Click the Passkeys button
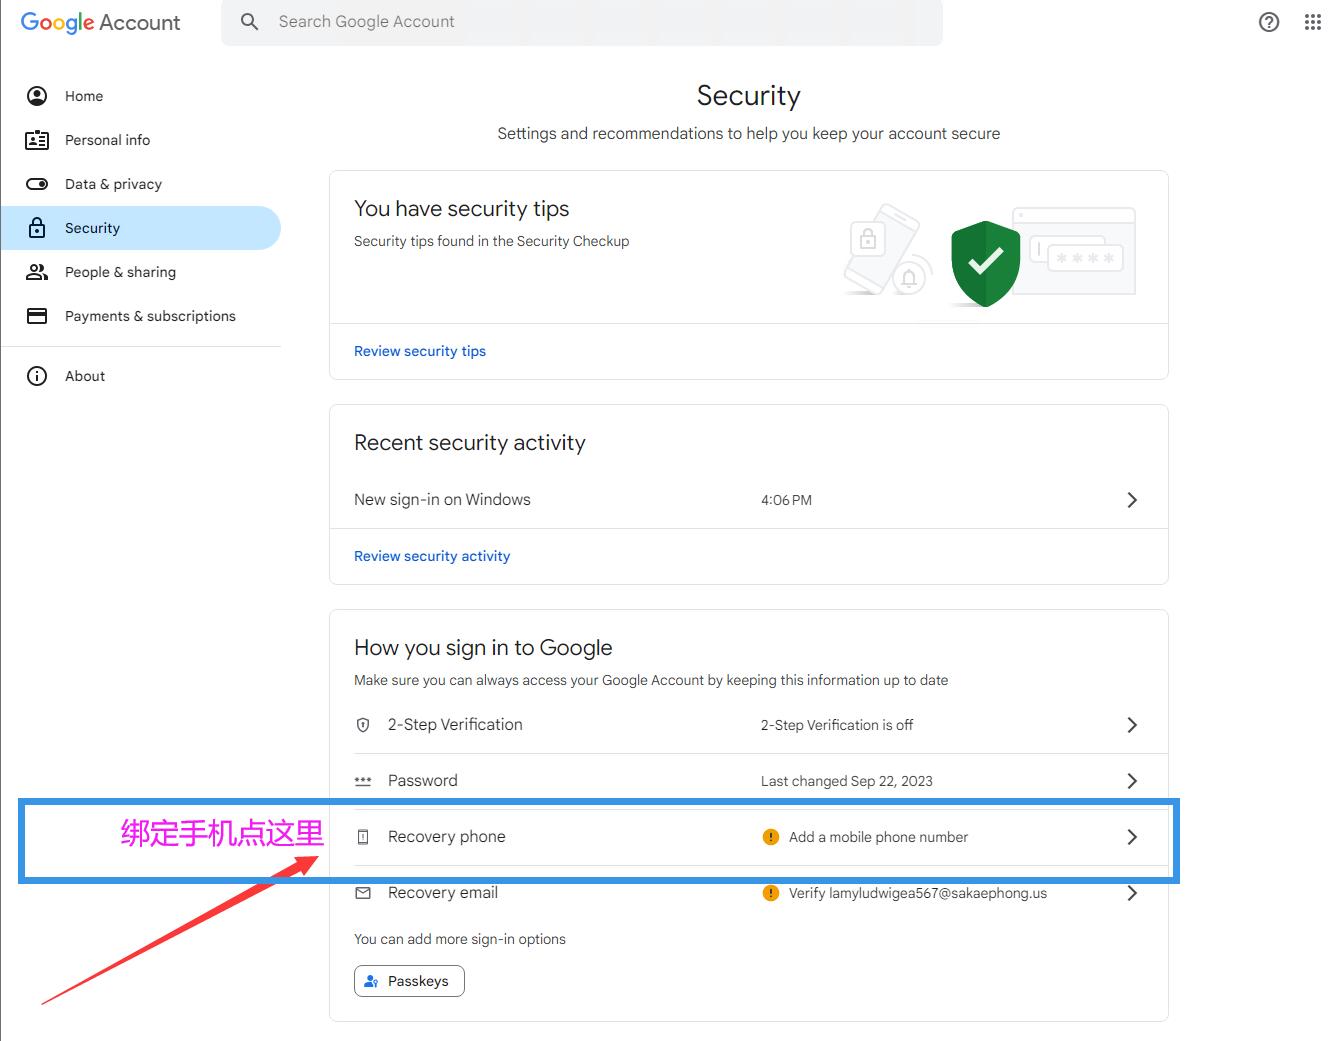The height and width of the screenshot is (1041, 1337). coord(409,981)
